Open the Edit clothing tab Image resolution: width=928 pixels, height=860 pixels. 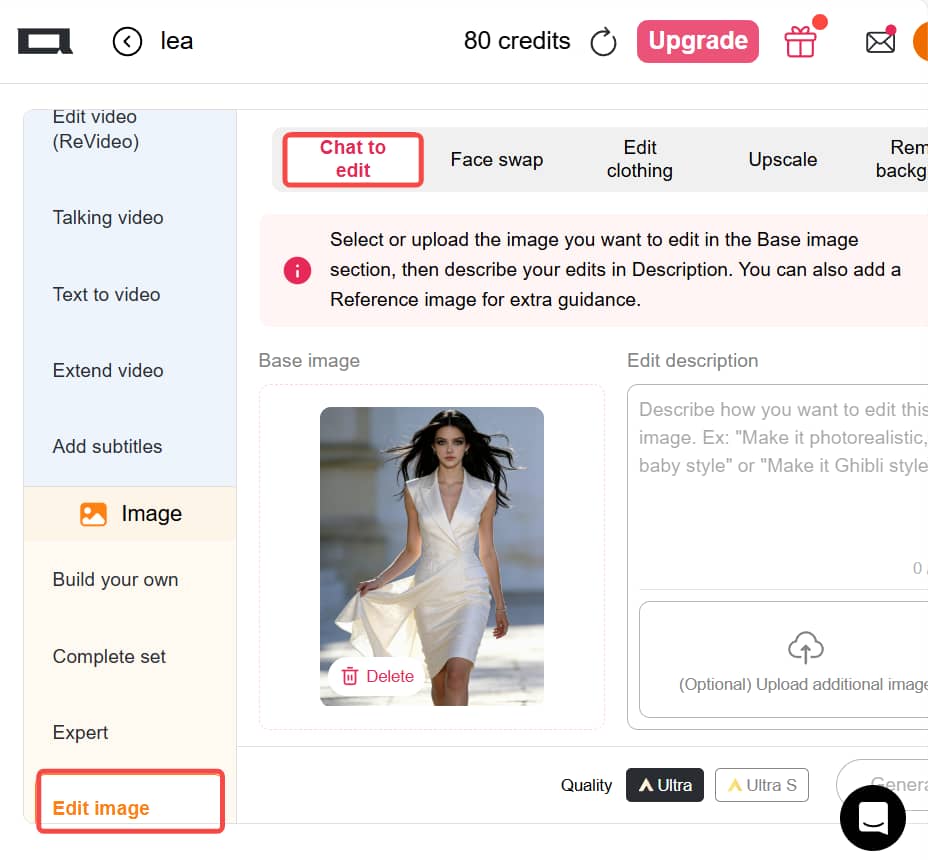[x=639, y=159]
